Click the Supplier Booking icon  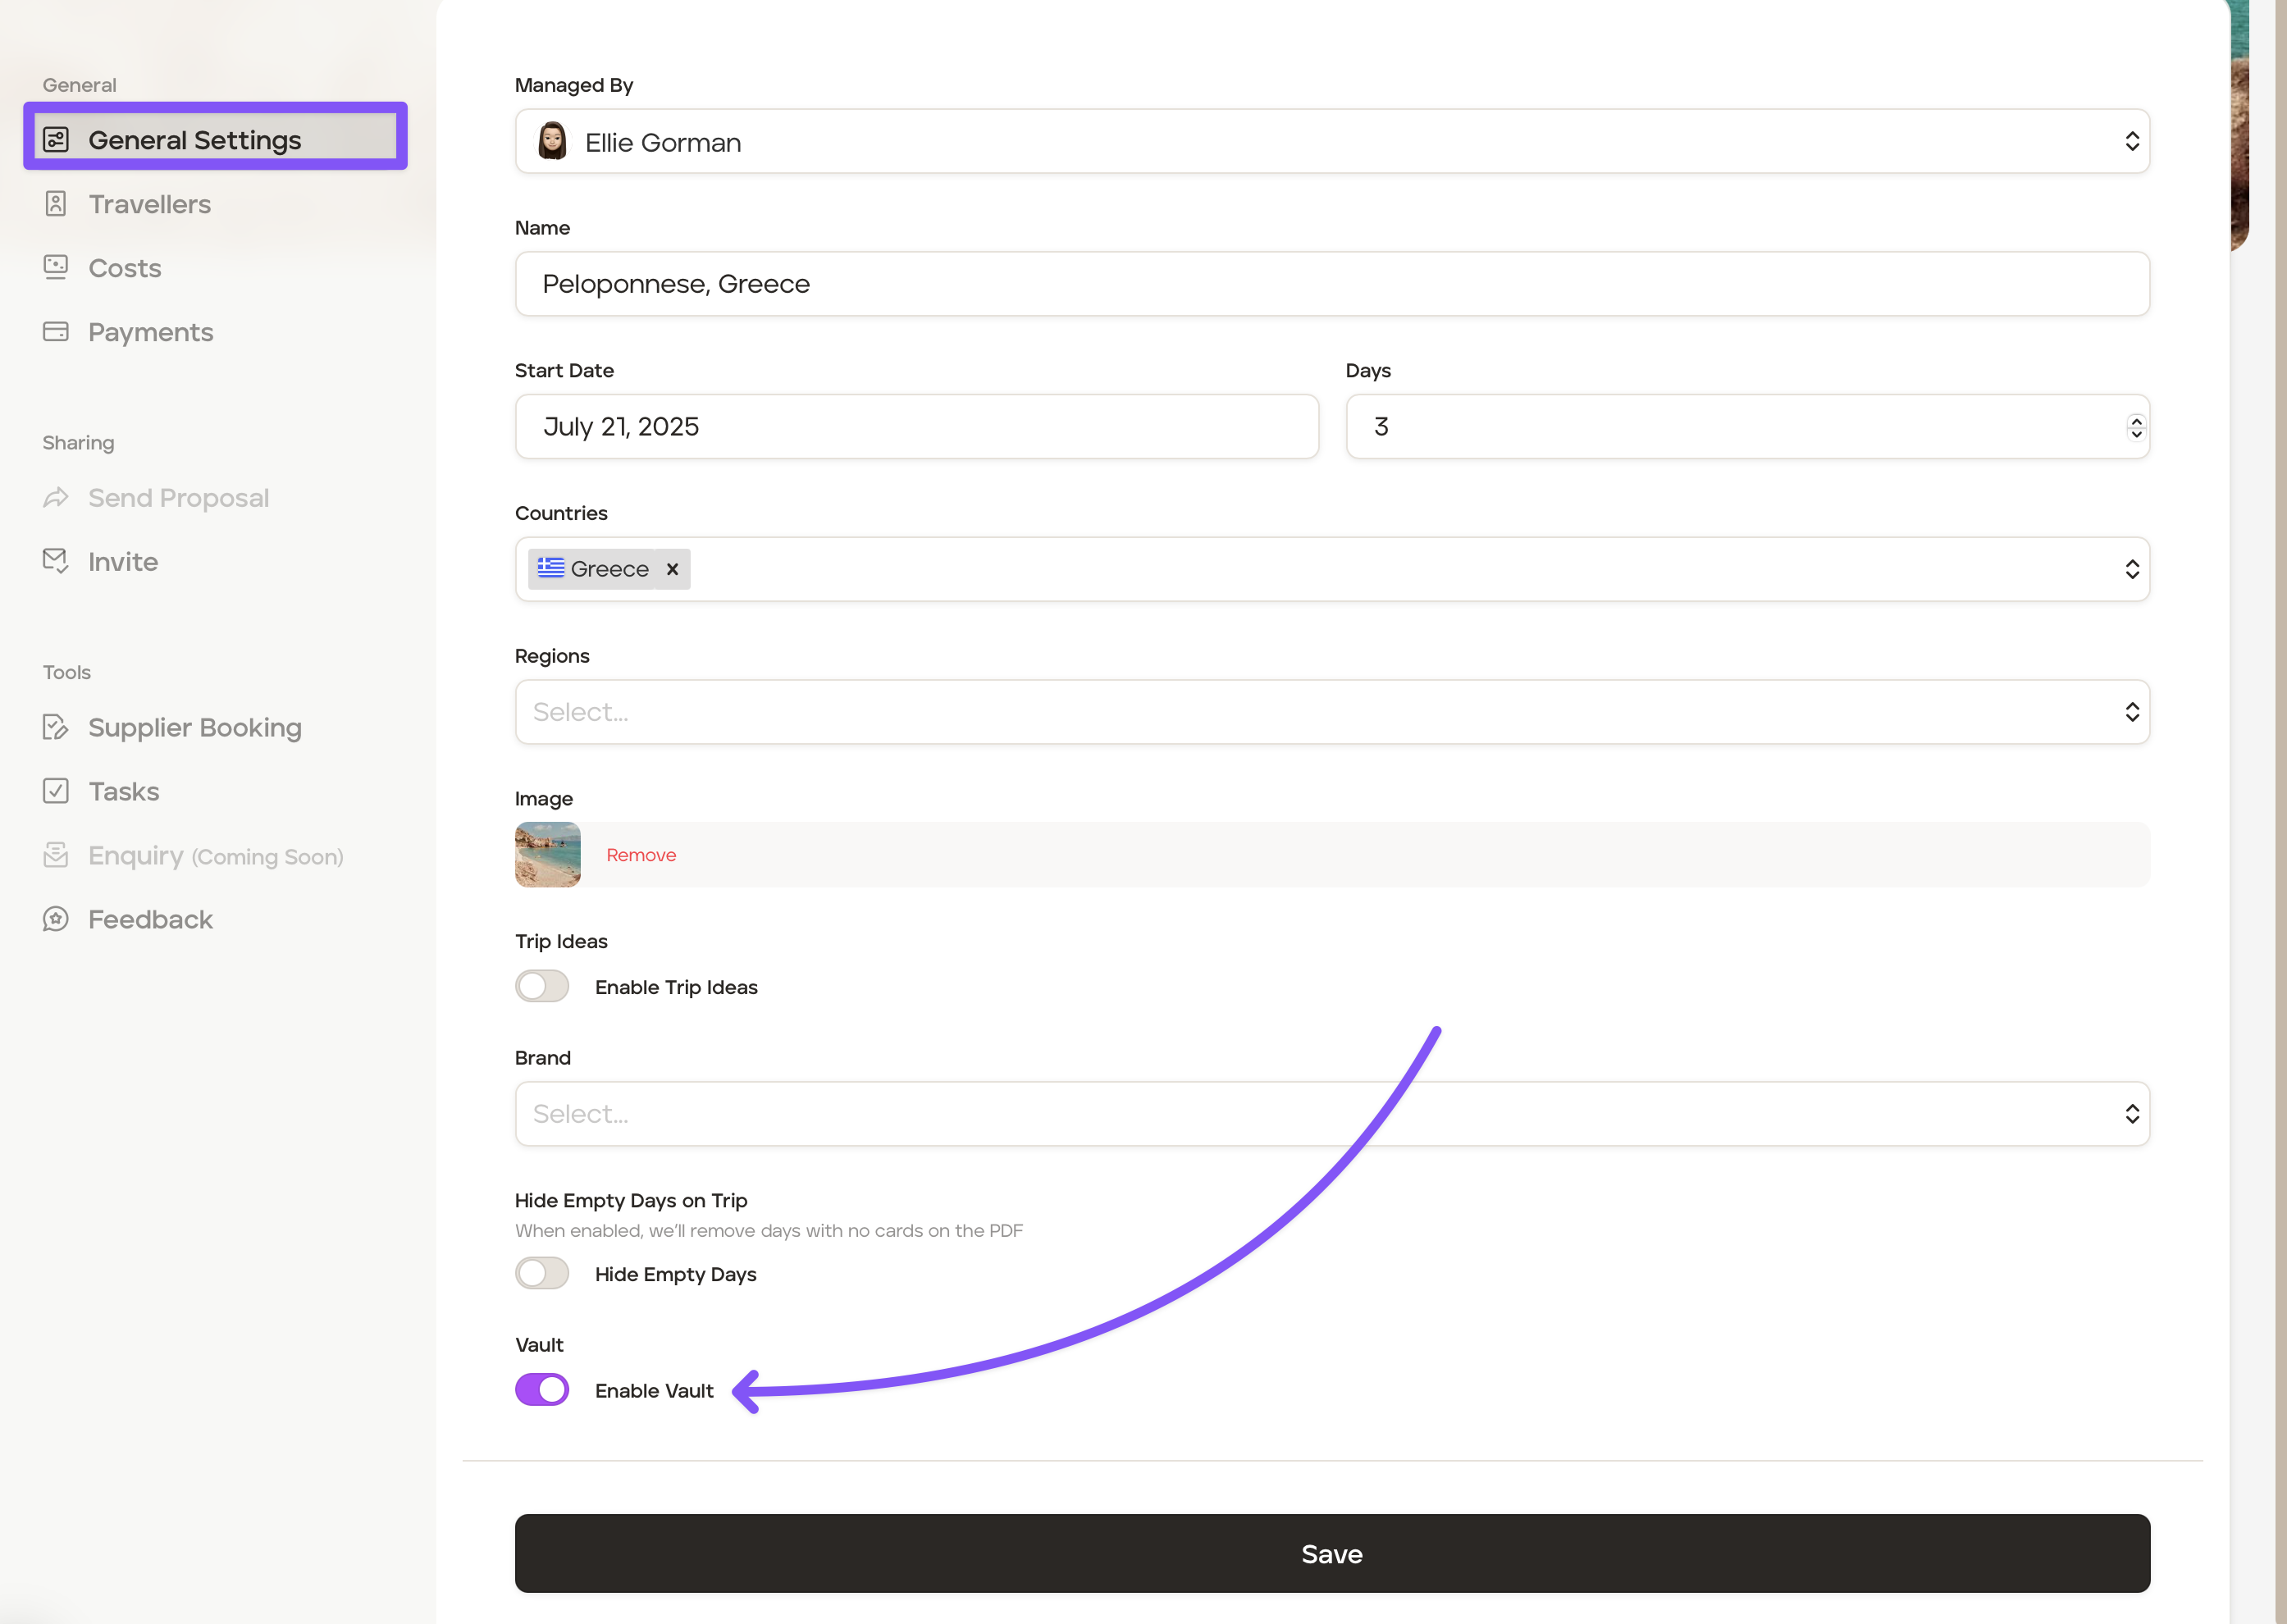56,727
